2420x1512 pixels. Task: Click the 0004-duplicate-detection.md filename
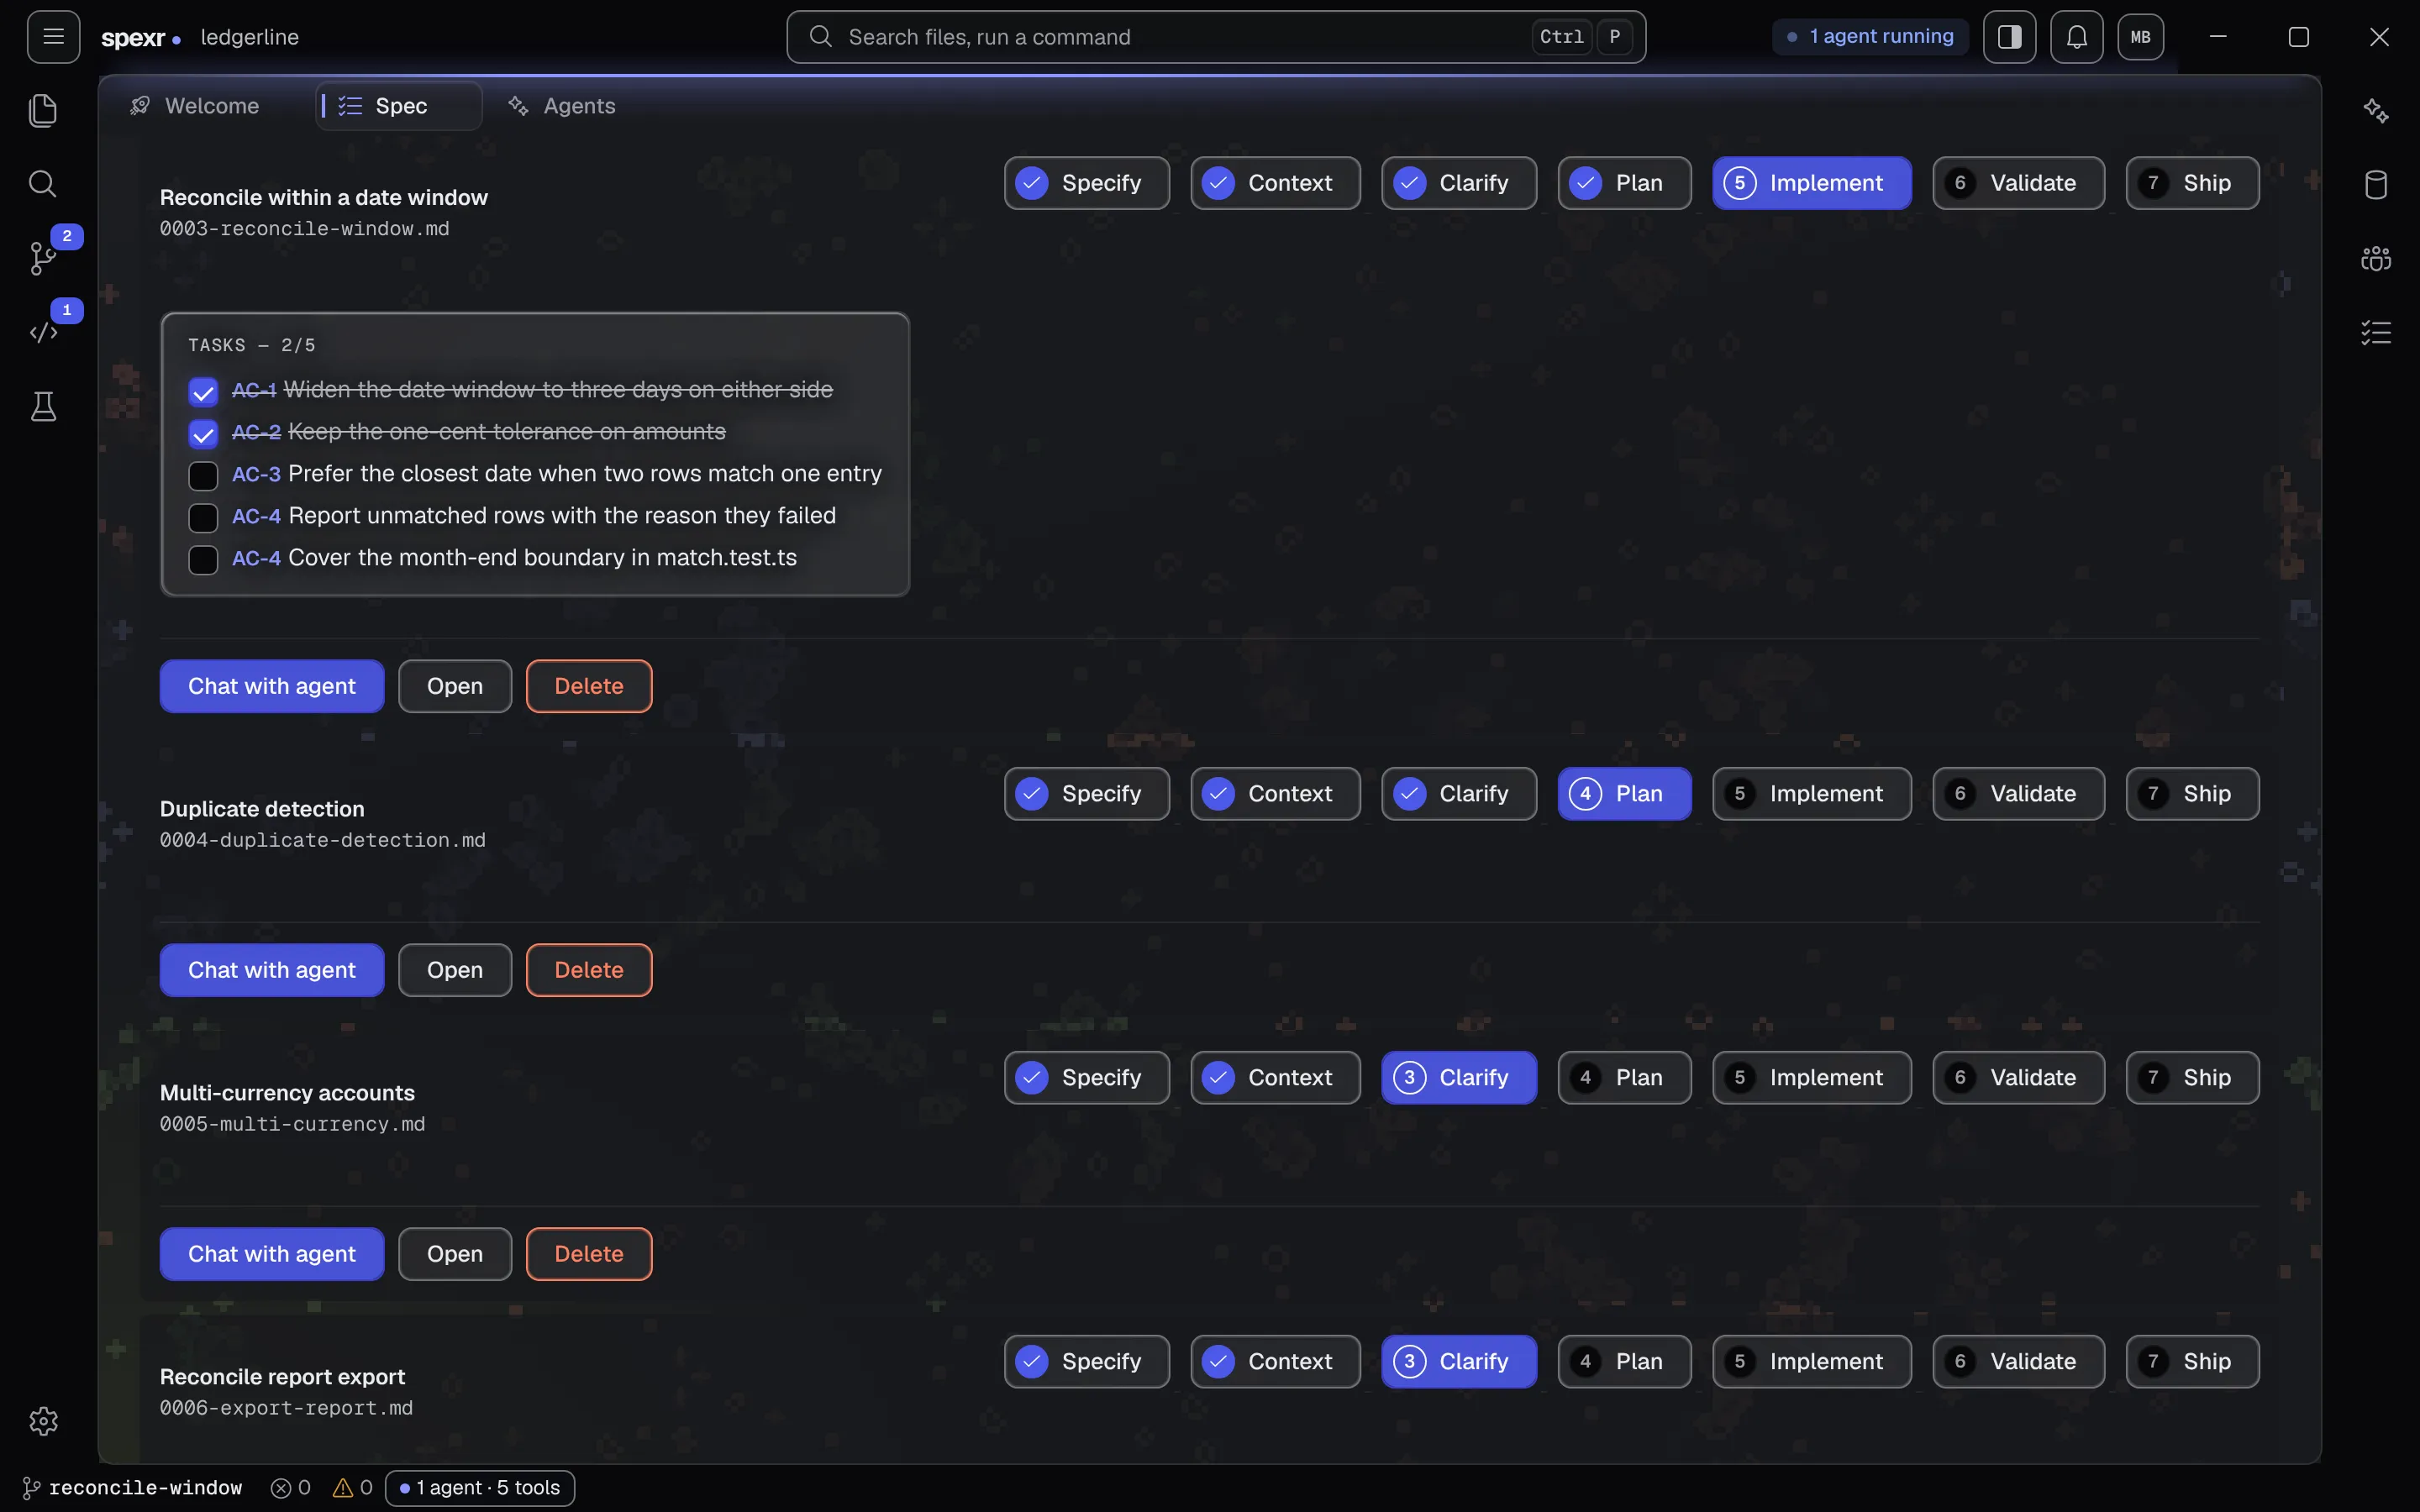[322, 840]
